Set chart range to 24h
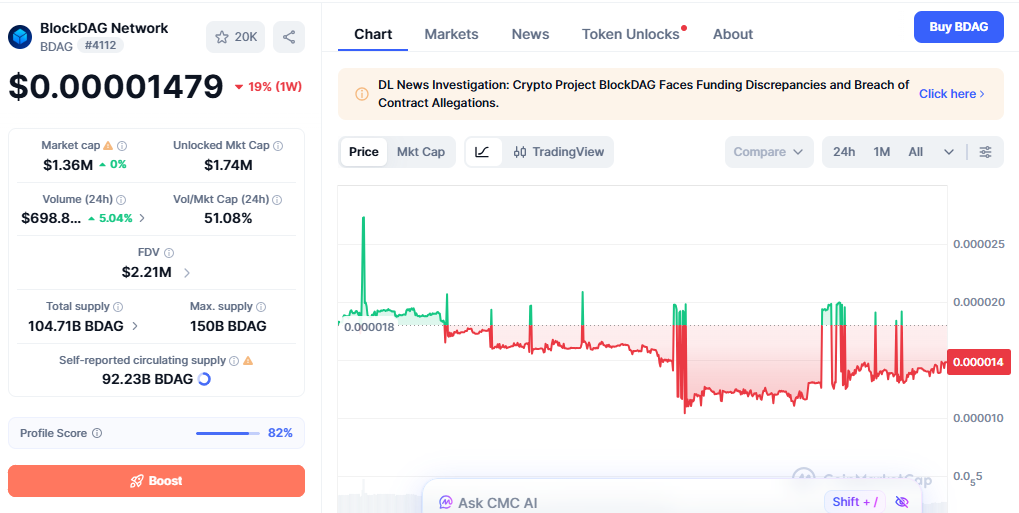 844,152
